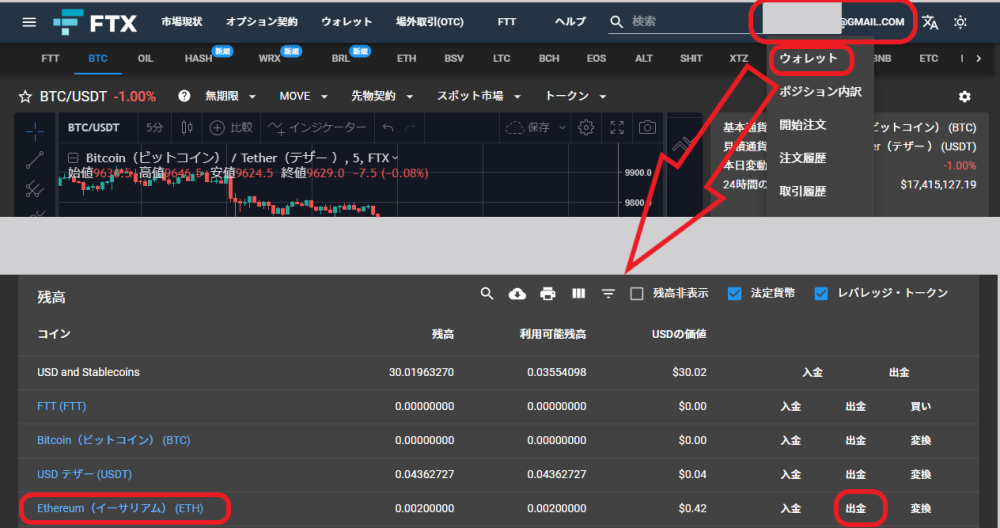Favorite BTC/USDT with the star icon
The width and height of the screenshot is (1000, 528).
click(25, 96)
